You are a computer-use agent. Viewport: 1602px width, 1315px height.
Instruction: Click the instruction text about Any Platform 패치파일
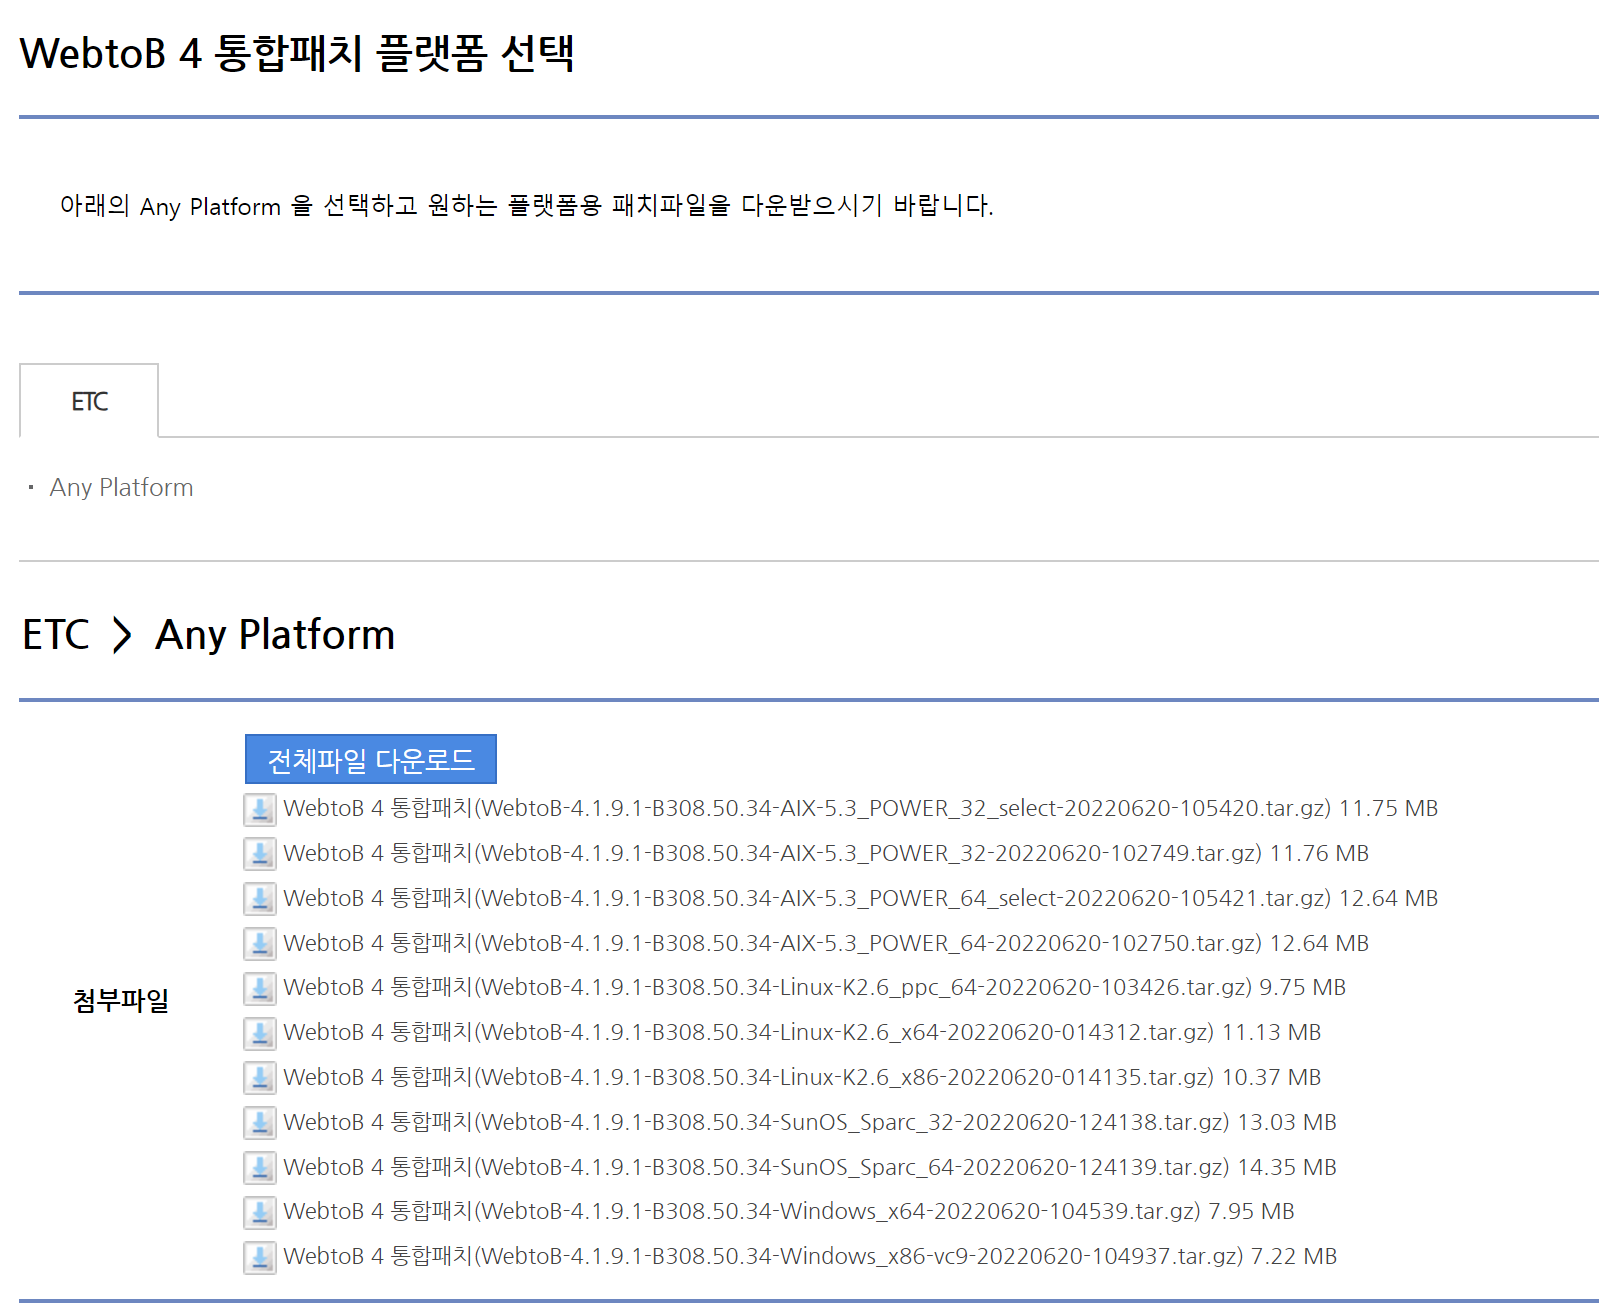click(x=526, y=205)
